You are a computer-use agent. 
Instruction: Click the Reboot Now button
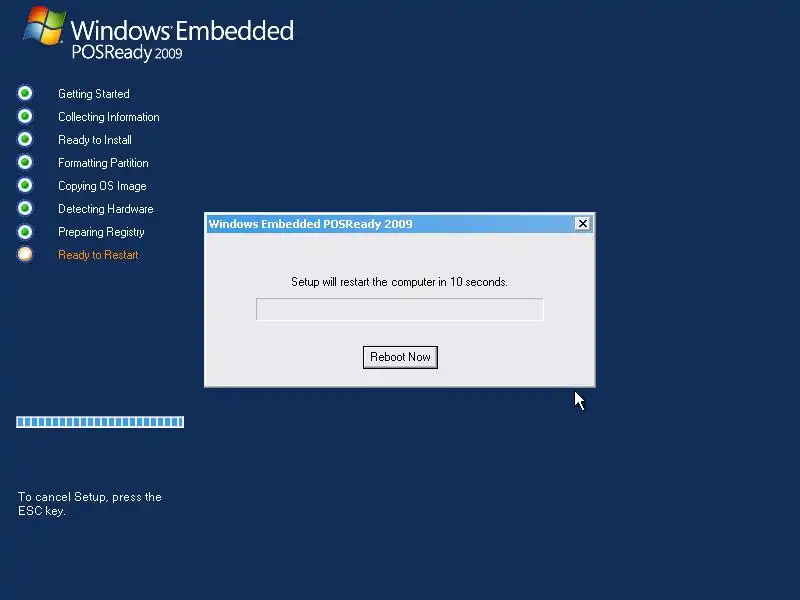[400, 357]
